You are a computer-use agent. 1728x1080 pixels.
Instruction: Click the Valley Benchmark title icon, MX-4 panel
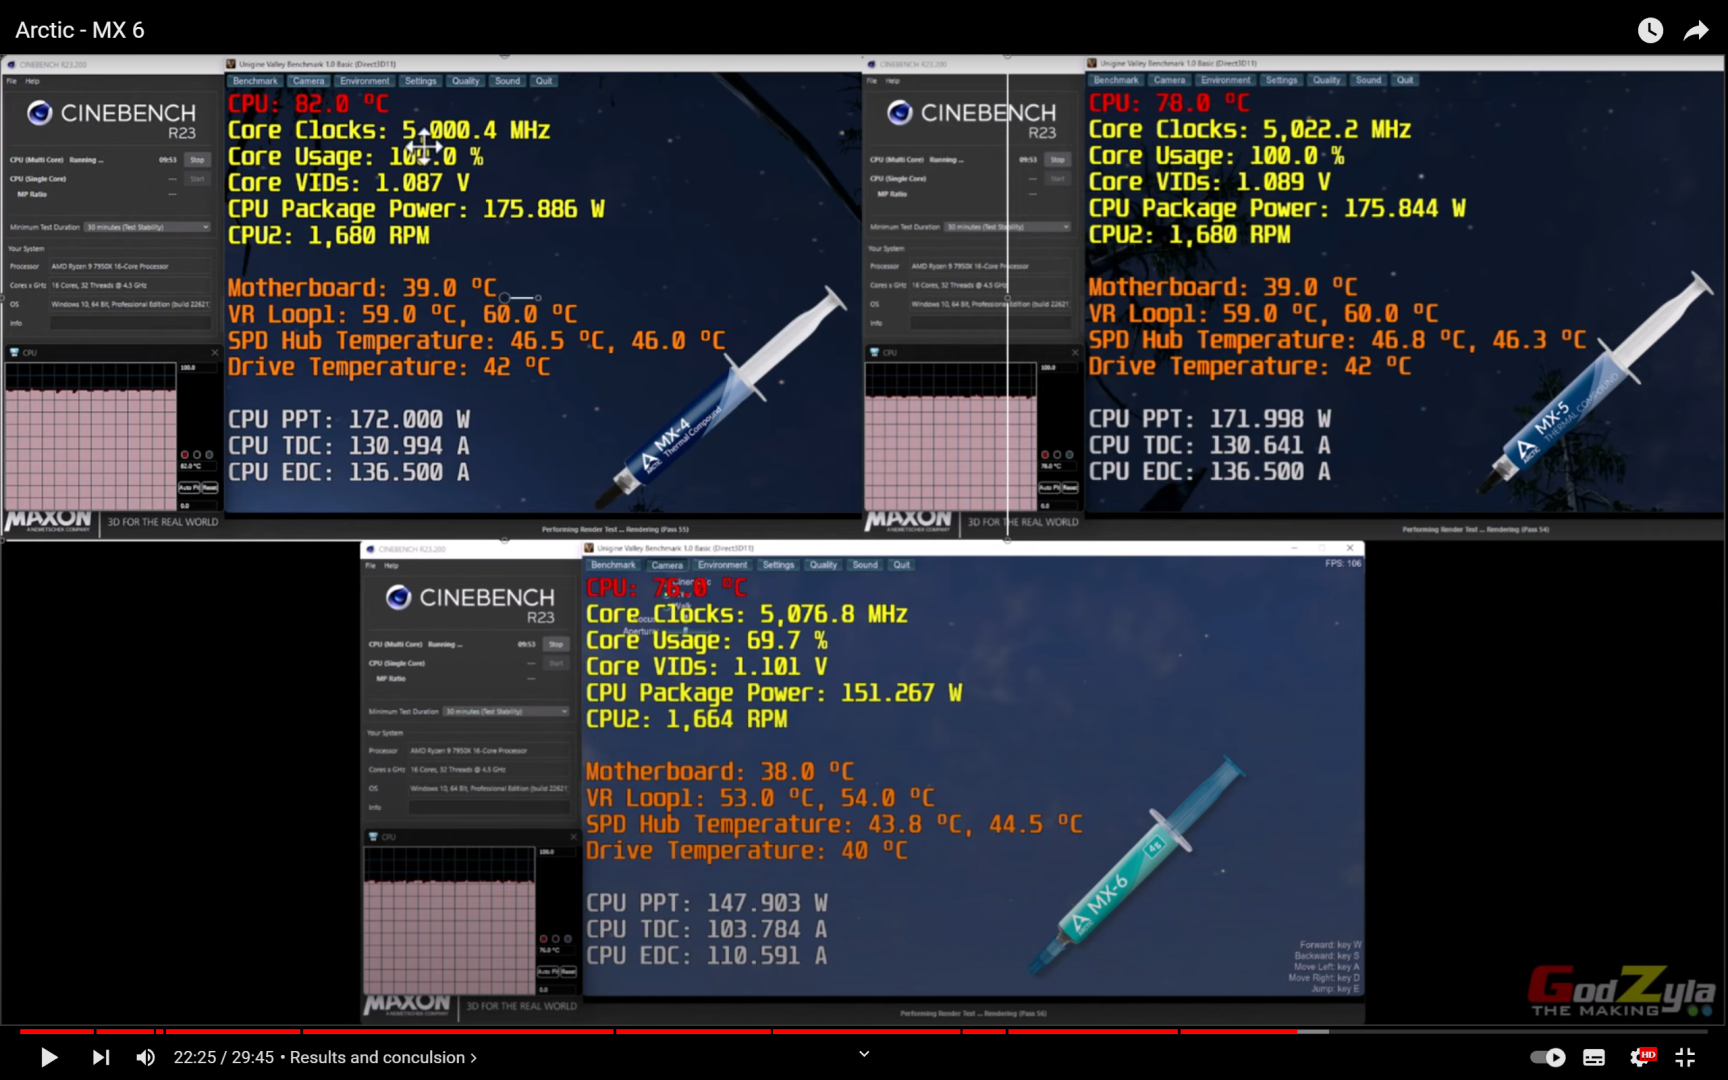(231, 64)
